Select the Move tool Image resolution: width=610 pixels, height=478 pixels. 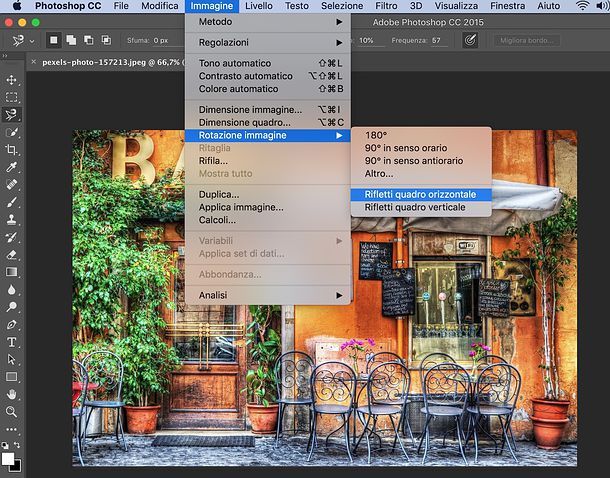11,80
